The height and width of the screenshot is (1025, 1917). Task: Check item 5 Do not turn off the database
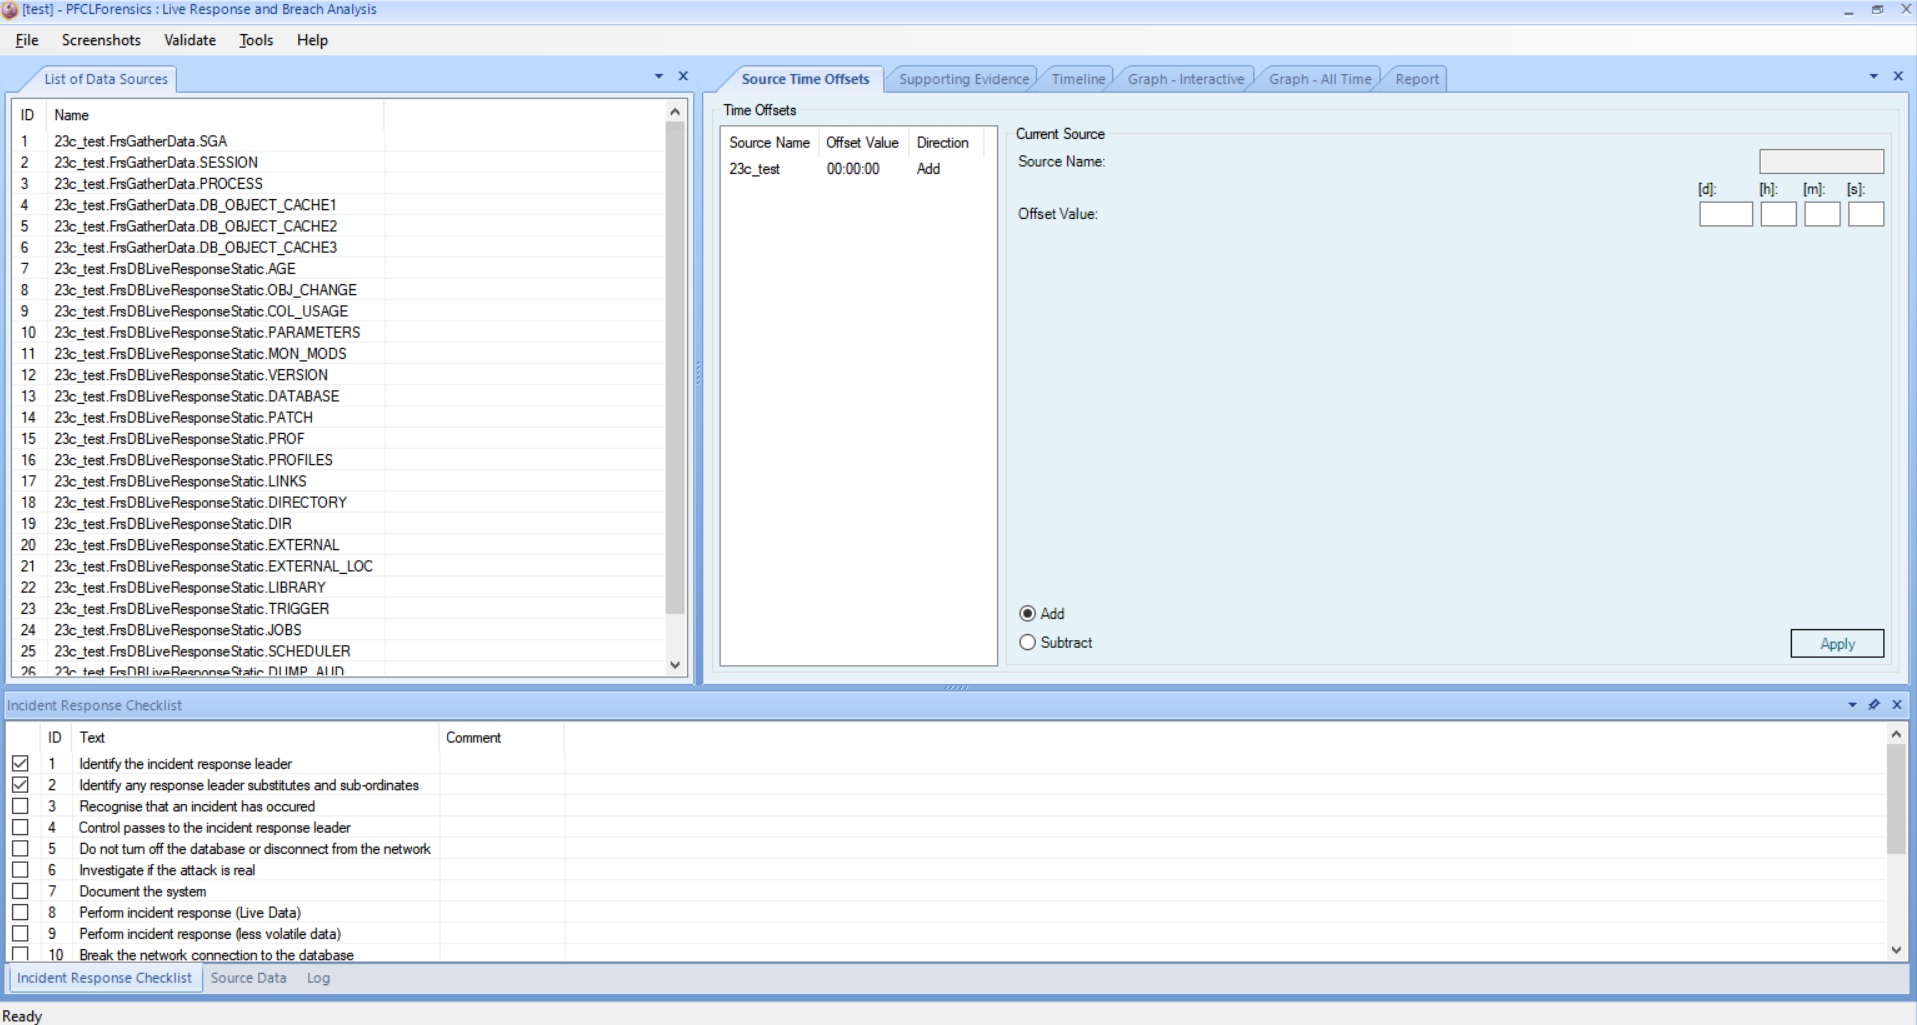pos(20,849)
